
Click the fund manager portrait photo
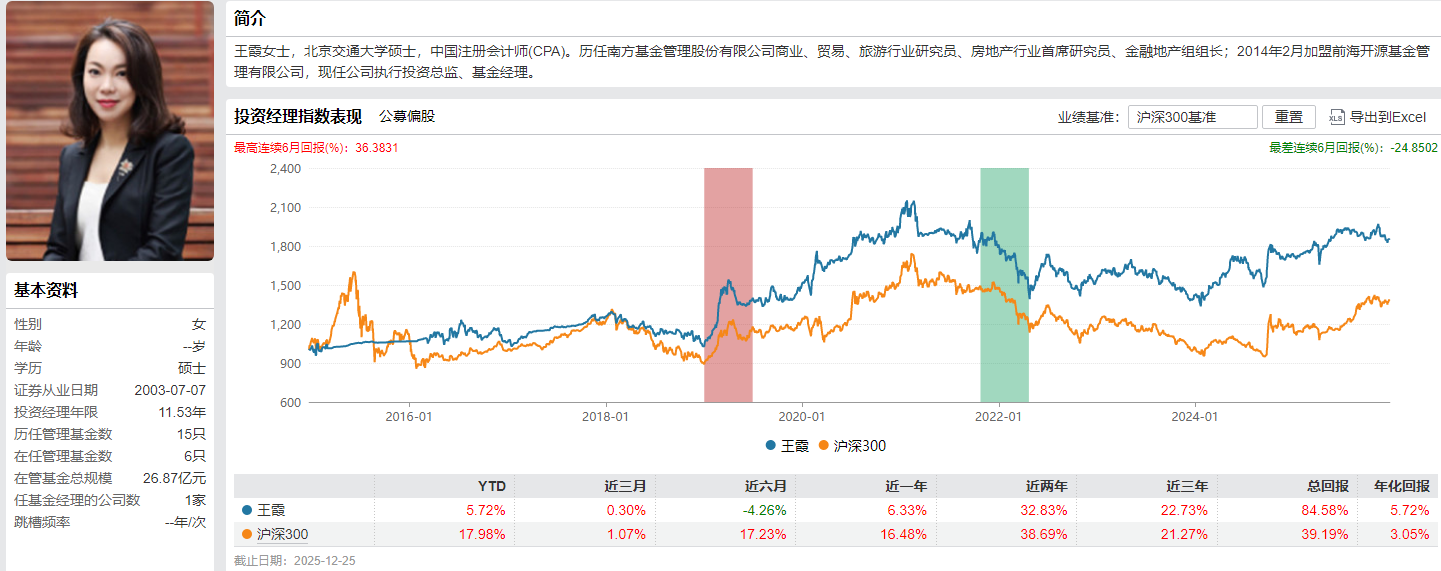click(x=110, y=131)
